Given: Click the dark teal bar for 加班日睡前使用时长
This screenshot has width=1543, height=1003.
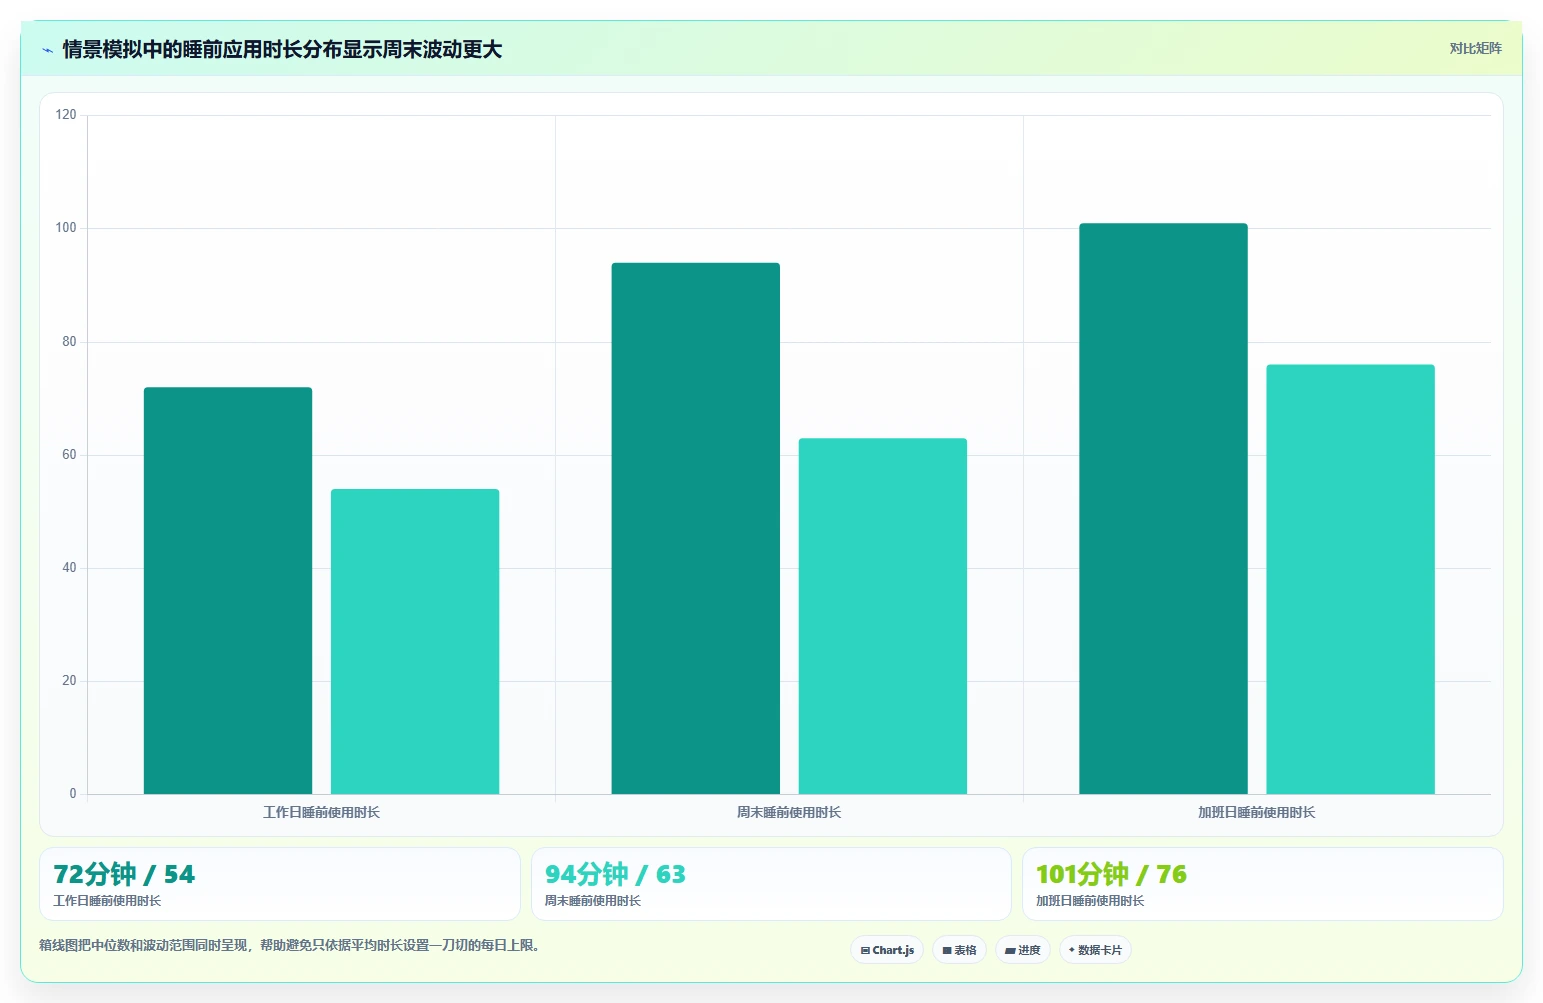Looking at the screenshot, I should coord(1163,508).
